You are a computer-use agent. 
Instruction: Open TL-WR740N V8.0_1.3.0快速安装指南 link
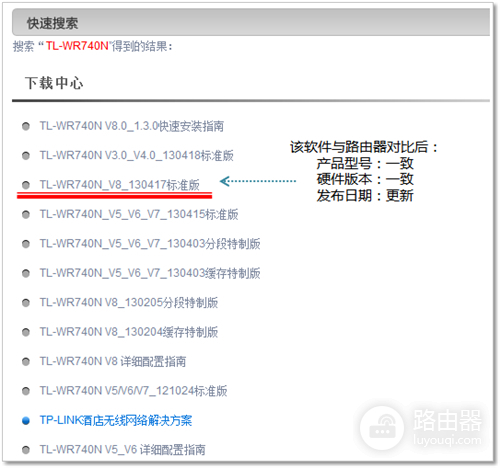tap(132, 126)
